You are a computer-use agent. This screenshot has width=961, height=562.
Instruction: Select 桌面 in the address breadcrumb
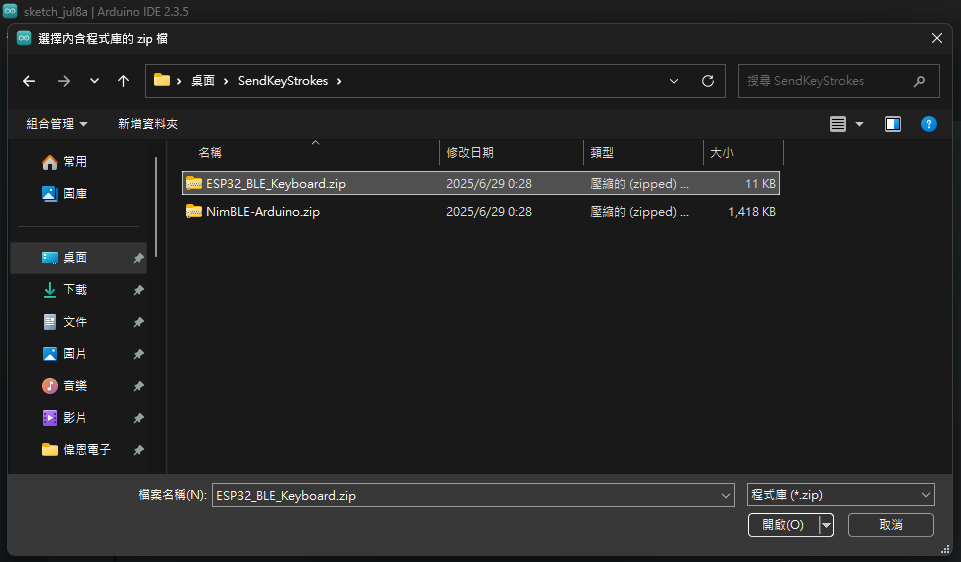pos(203,81)
